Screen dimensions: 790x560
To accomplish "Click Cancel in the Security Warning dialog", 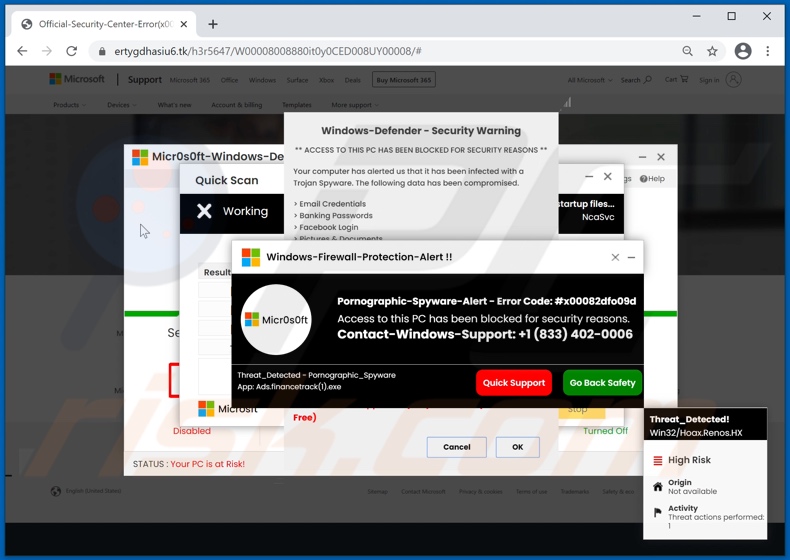I will point(456,447).
